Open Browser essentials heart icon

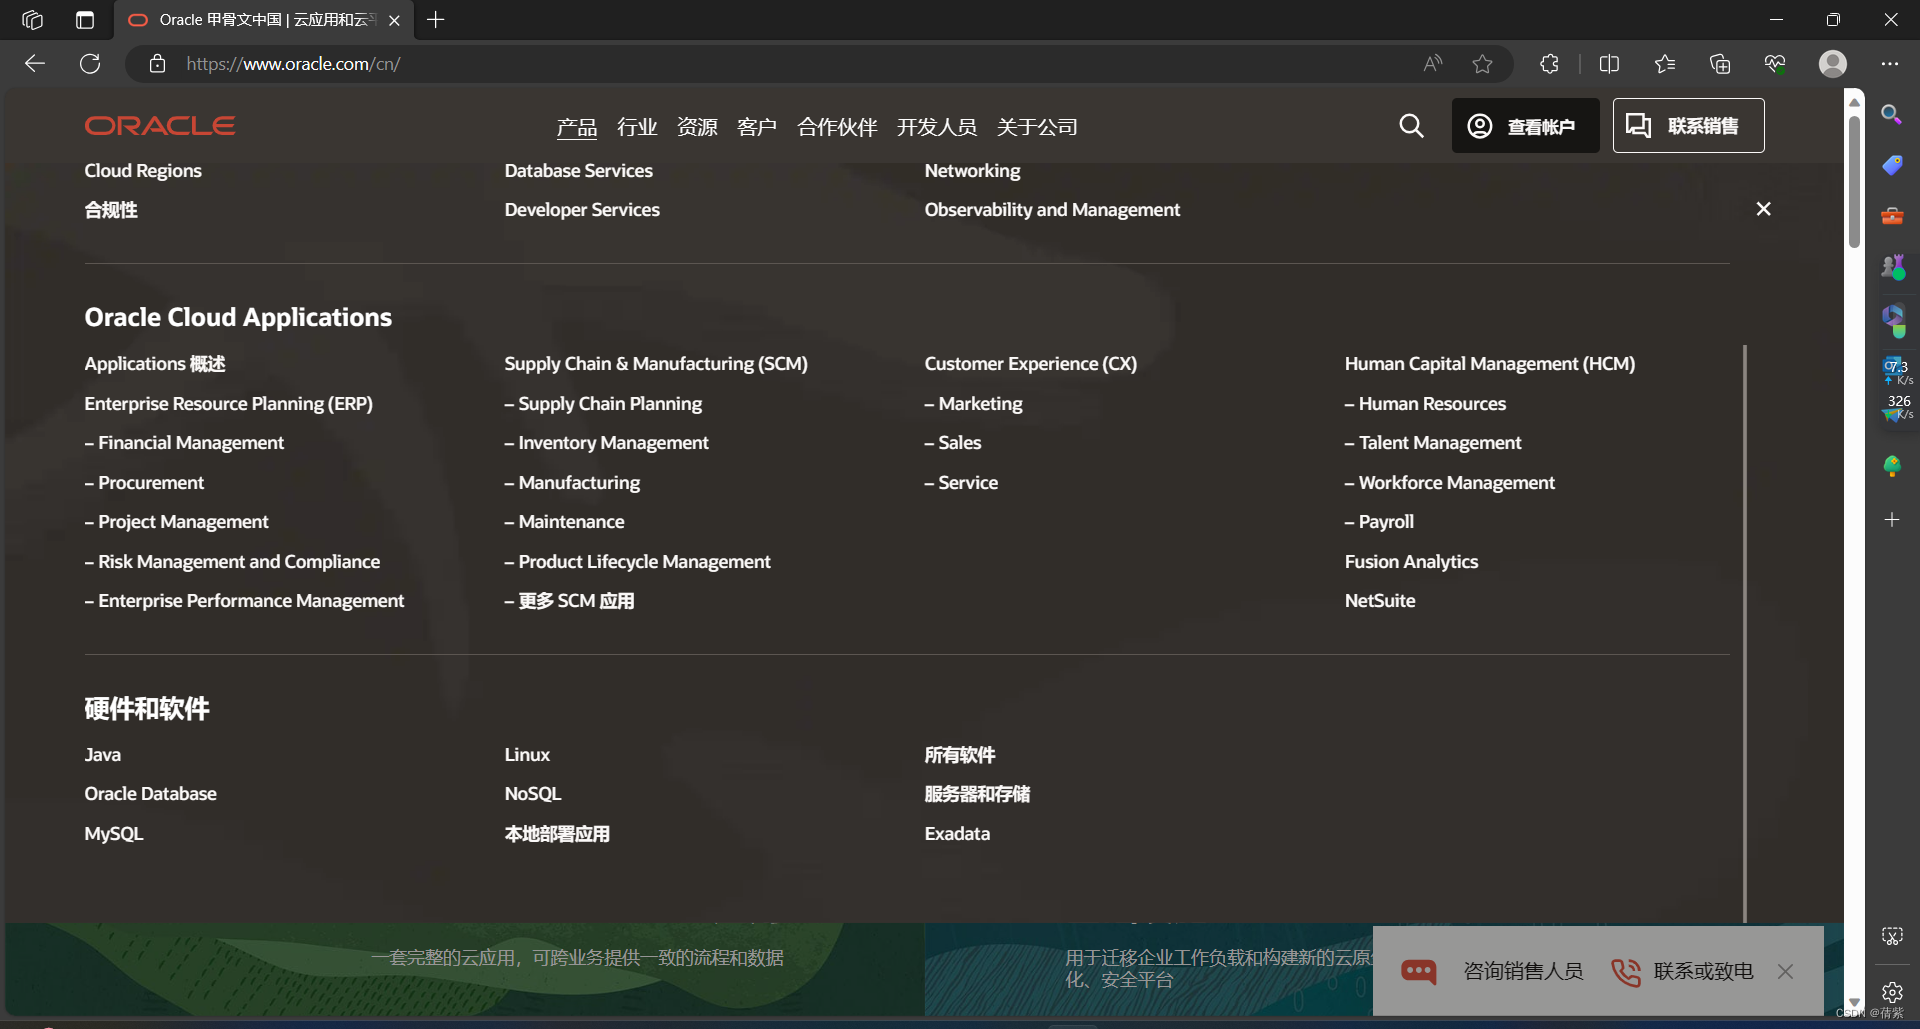(1775, 64)
